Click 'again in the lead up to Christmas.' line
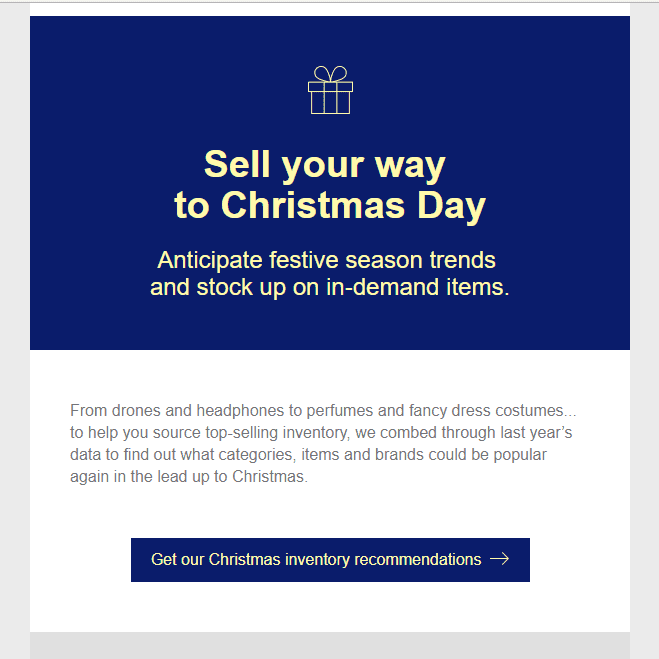659x659 pixels. point(189,477)
